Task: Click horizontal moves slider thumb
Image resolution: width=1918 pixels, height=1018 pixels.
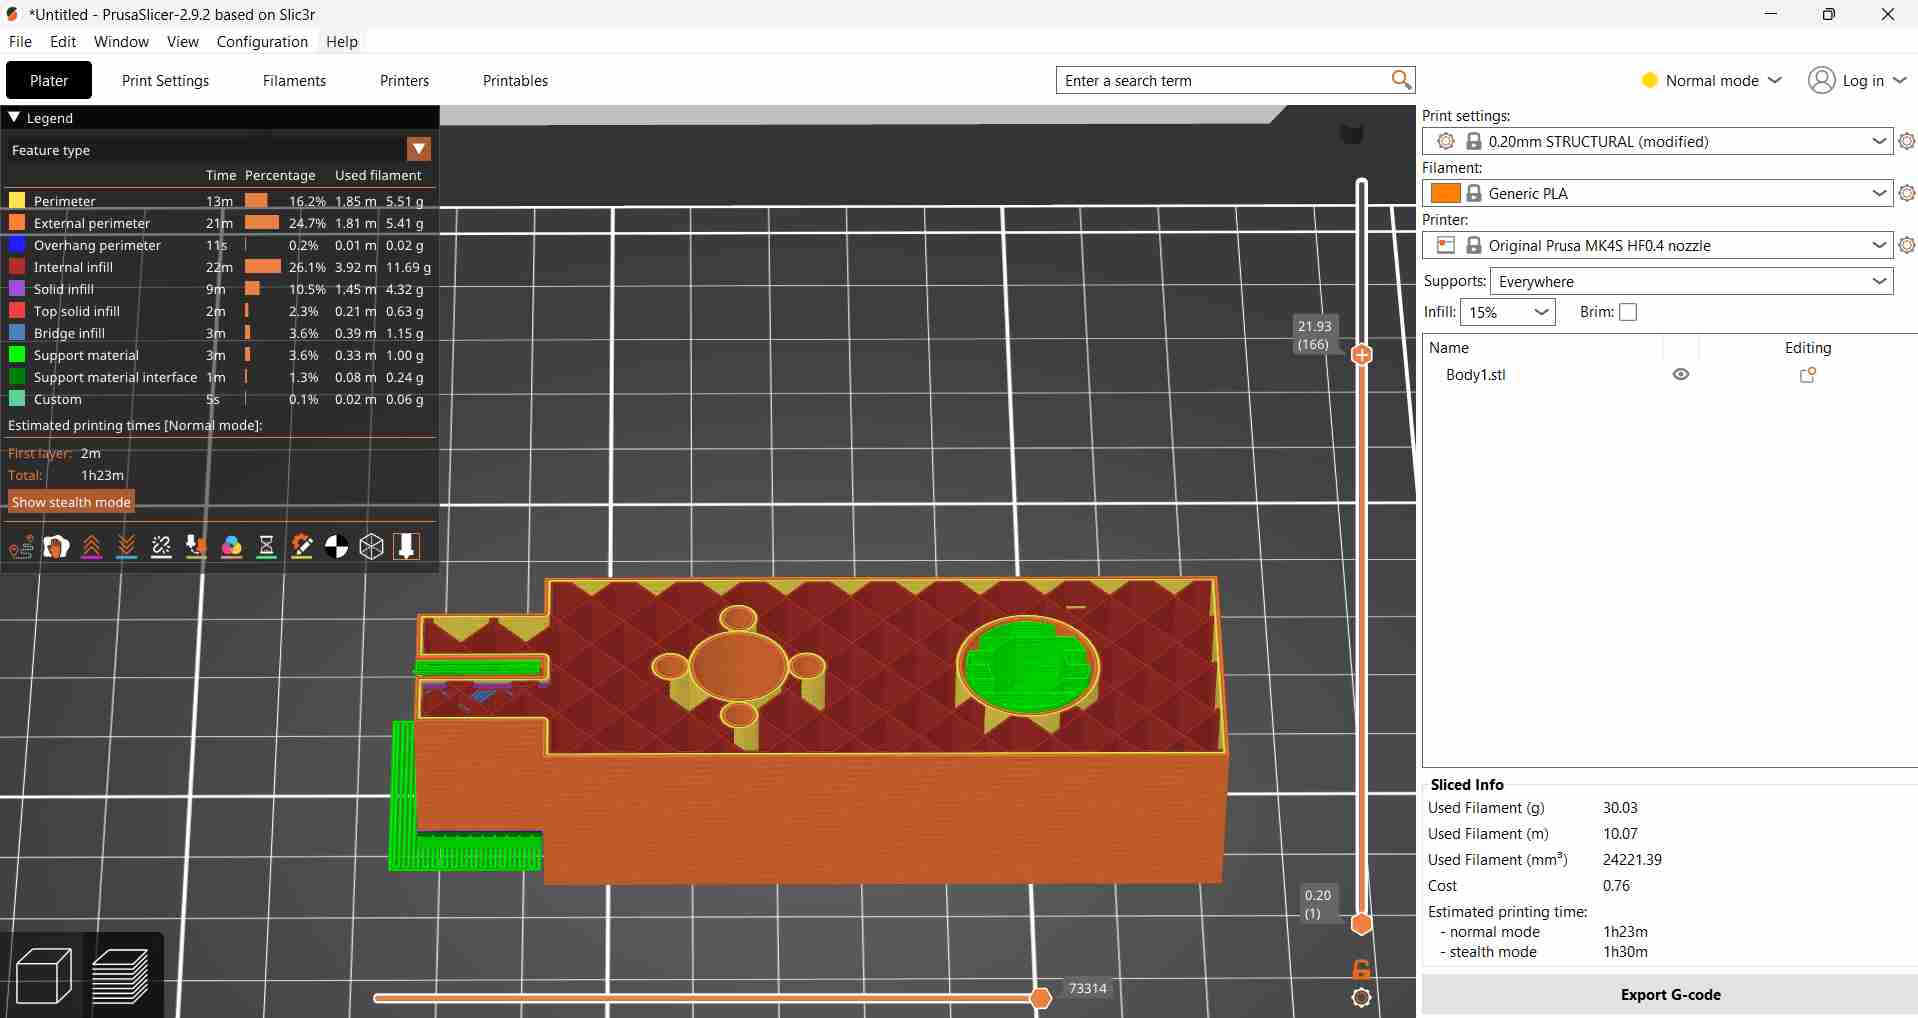Action: click(1041, 998)
